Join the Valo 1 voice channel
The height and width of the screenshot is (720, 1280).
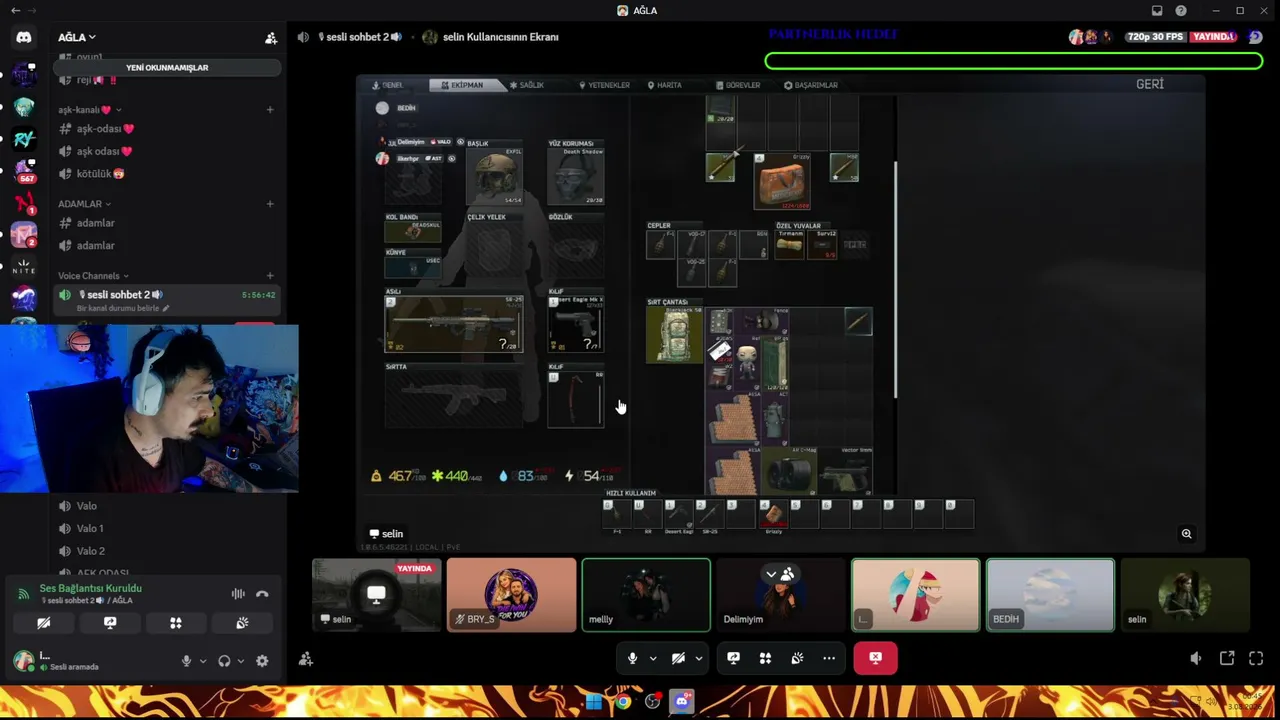166,528
